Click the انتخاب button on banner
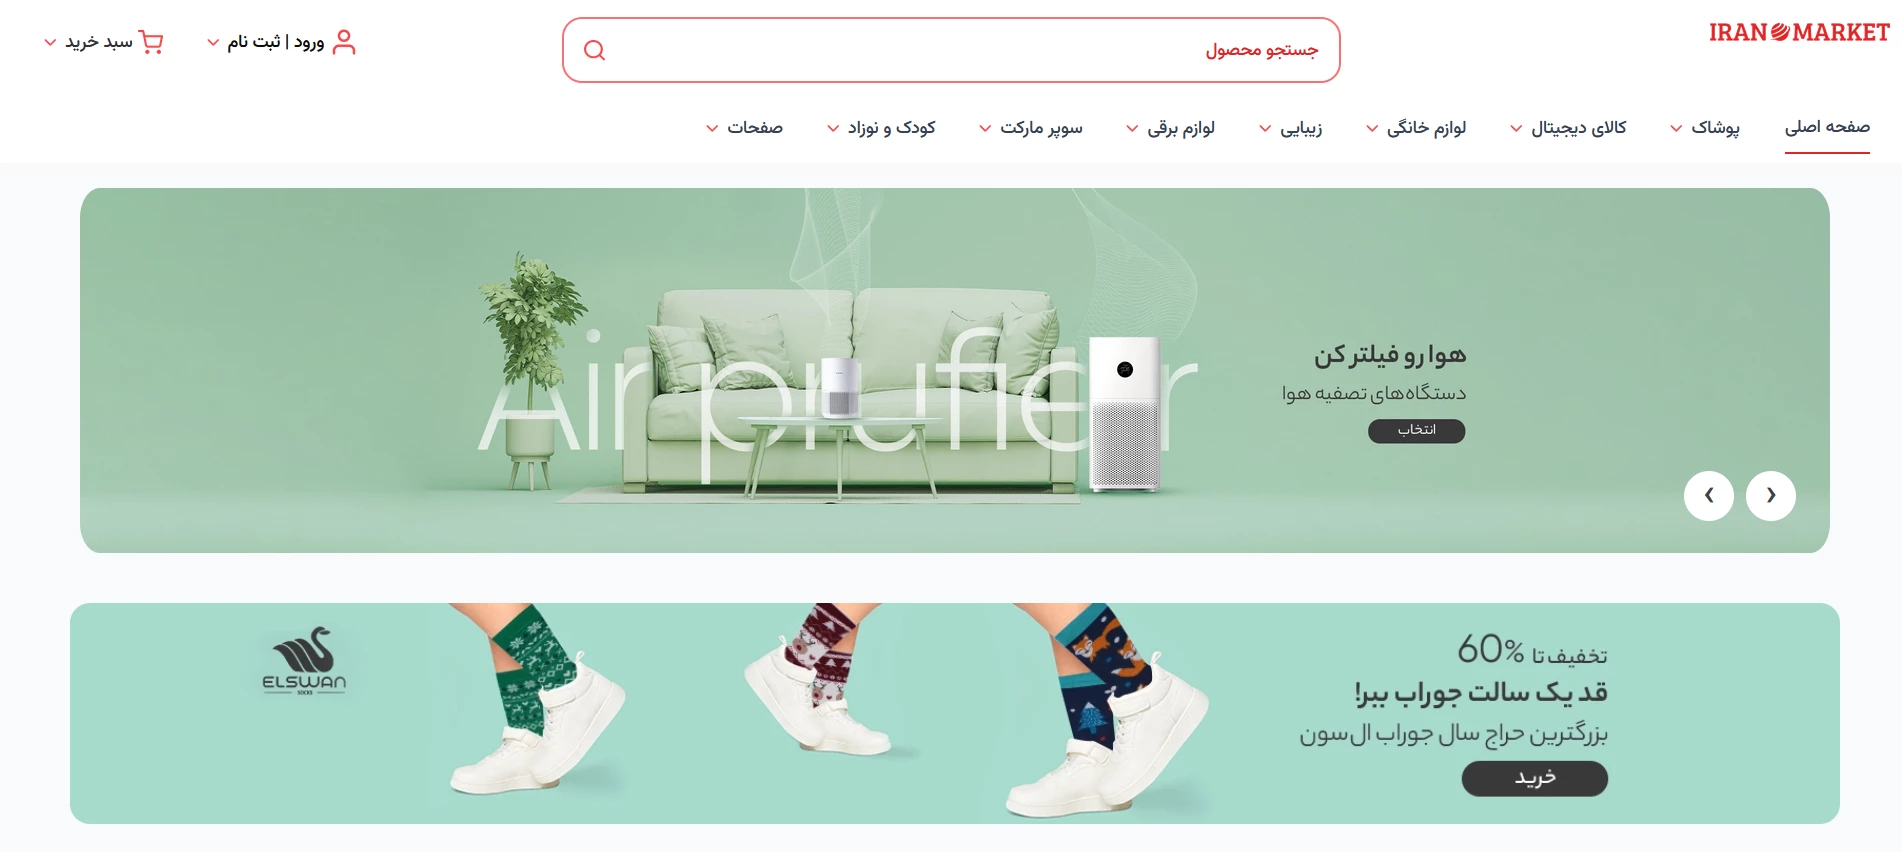Image resolution: width=1902 pixels, height=852 pixels. 1416,430
